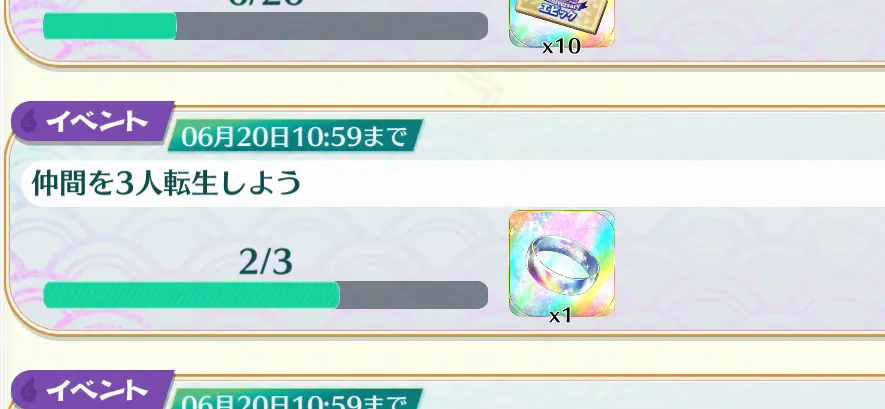This screenshot has width=885, height=409.
Task: Click empty area right of ring reward
Action: pyautogui.click(x=745, y=263)
